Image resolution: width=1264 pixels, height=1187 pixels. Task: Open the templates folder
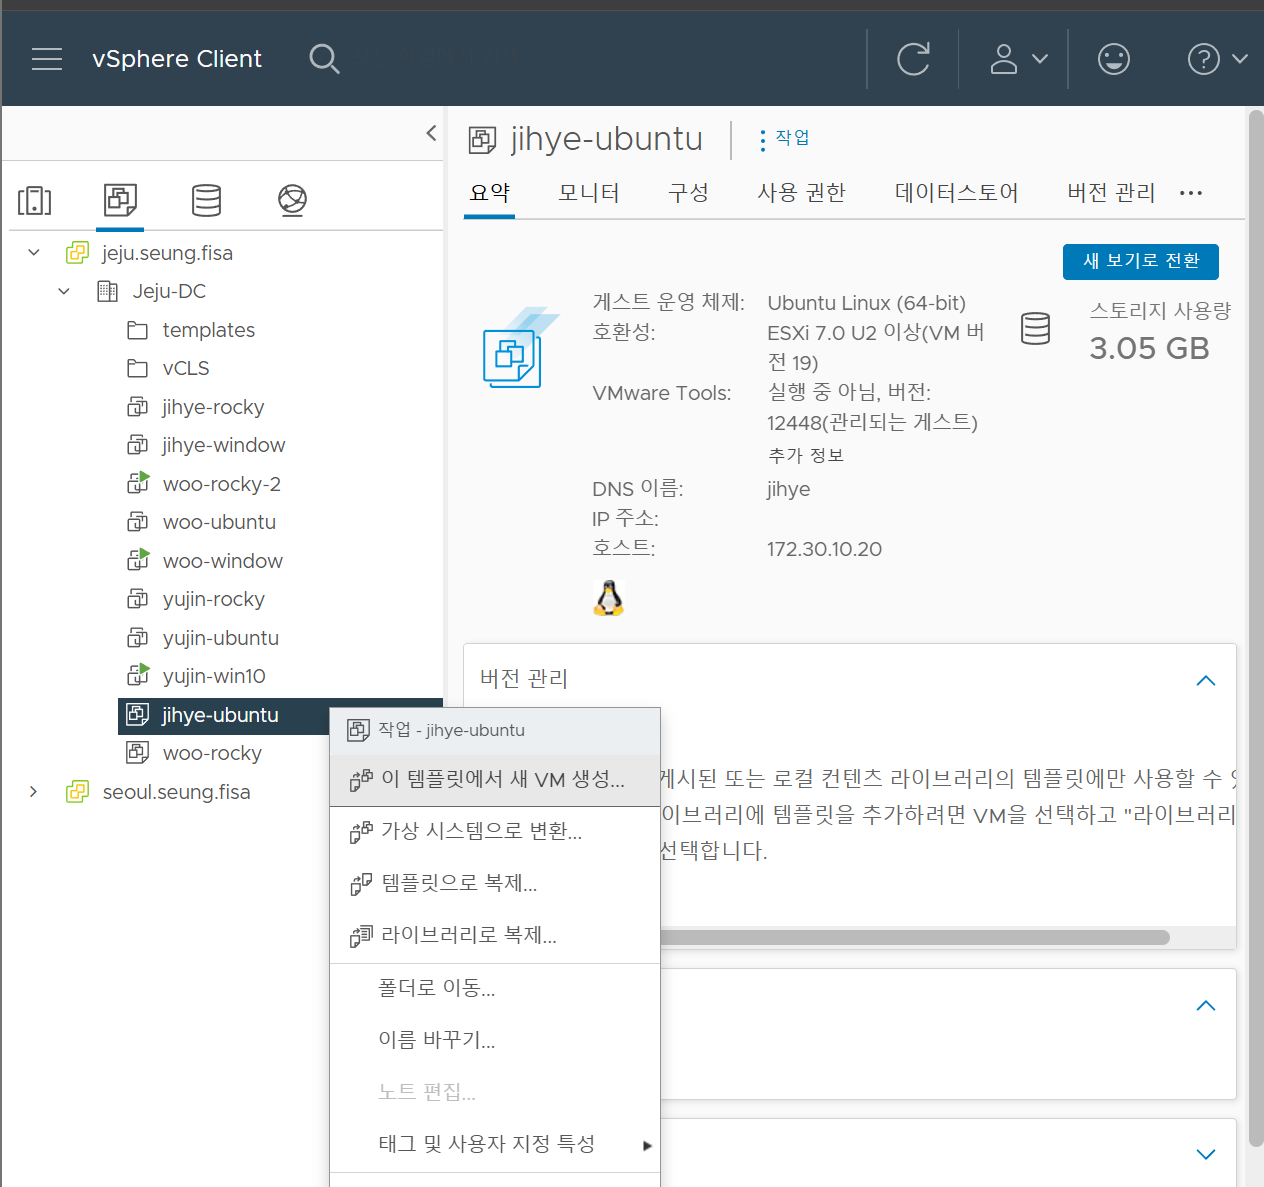click(x=208, y=330)
